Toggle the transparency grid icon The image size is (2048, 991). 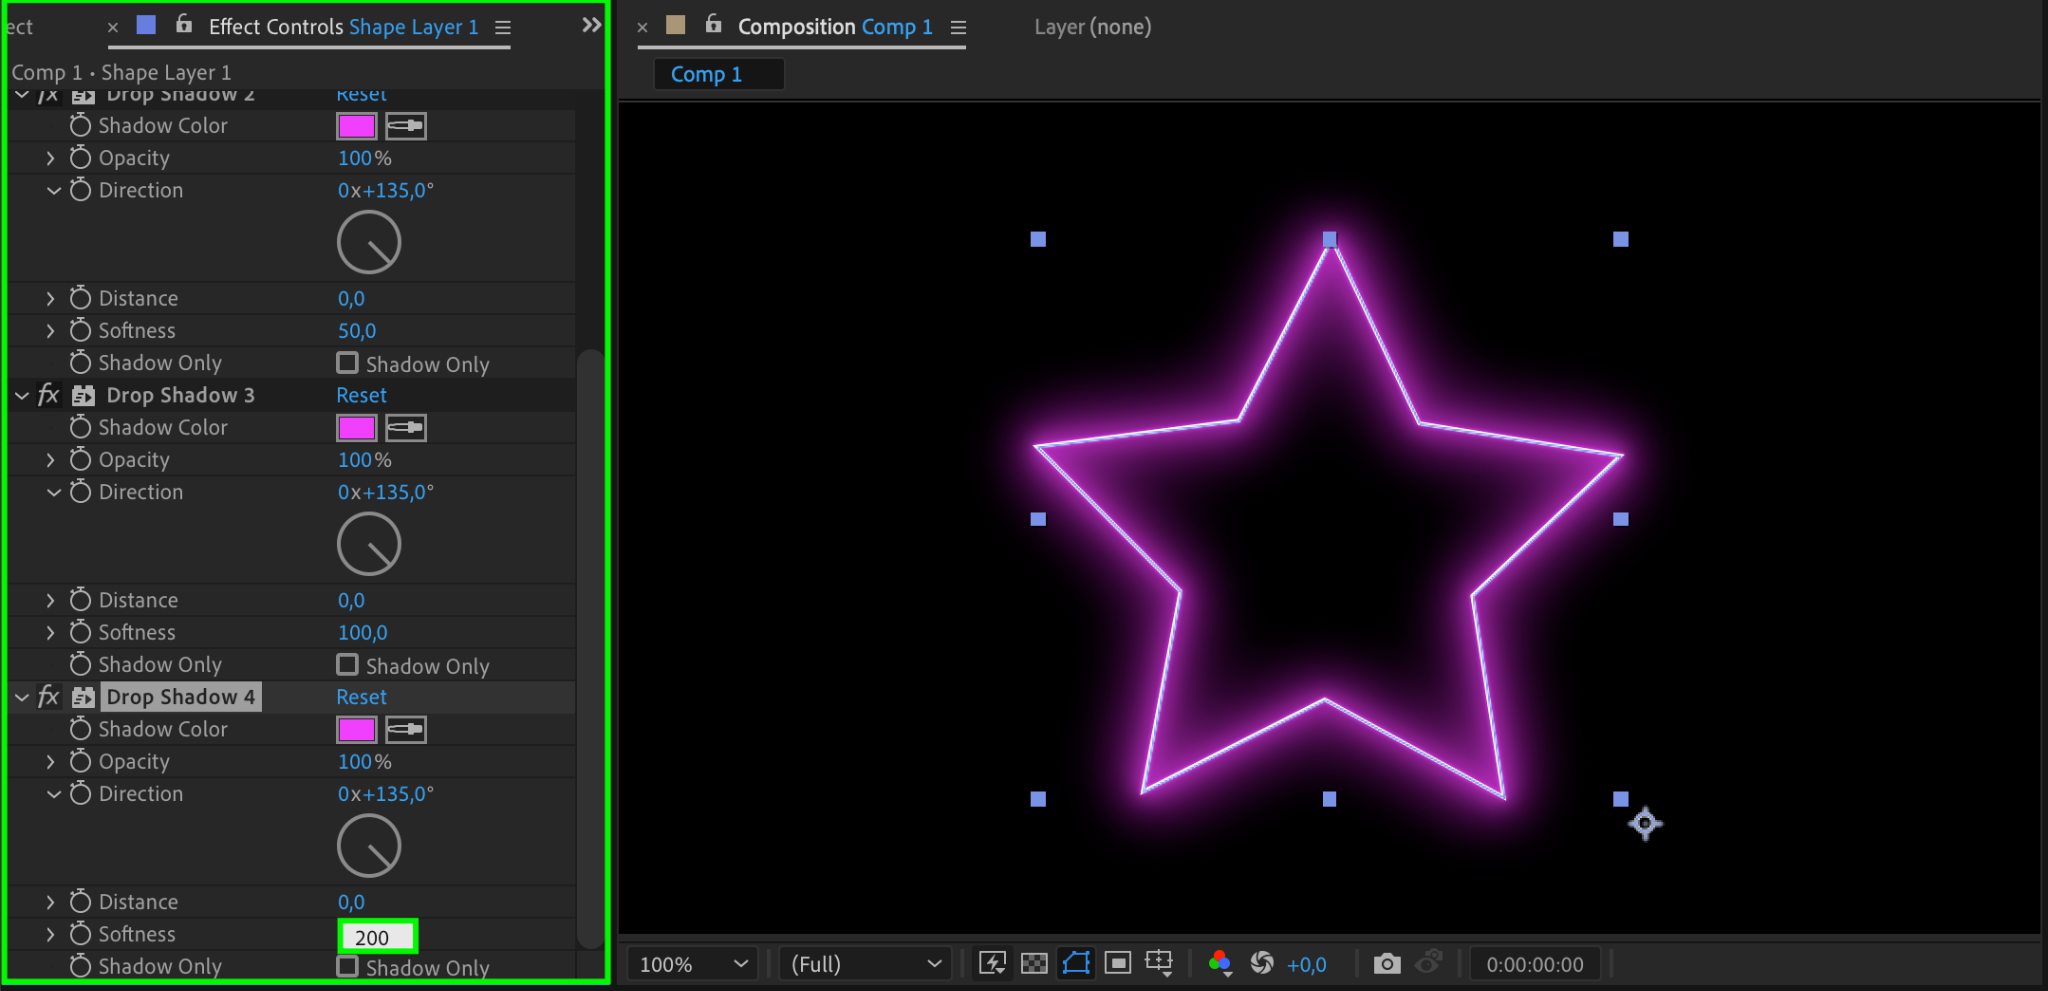click(1034, 963)
